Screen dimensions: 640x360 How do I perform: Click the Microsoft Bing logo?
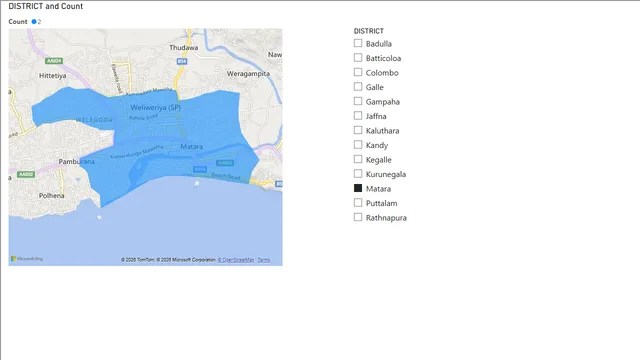(27, 259)
